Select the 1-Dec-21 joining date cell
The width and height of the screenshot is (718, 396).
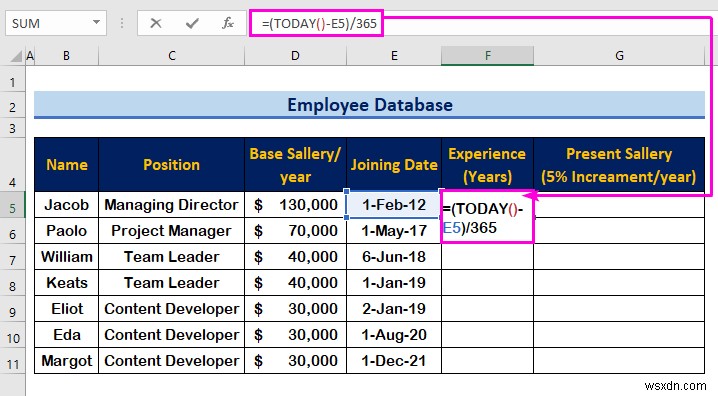tap(394, 361)
